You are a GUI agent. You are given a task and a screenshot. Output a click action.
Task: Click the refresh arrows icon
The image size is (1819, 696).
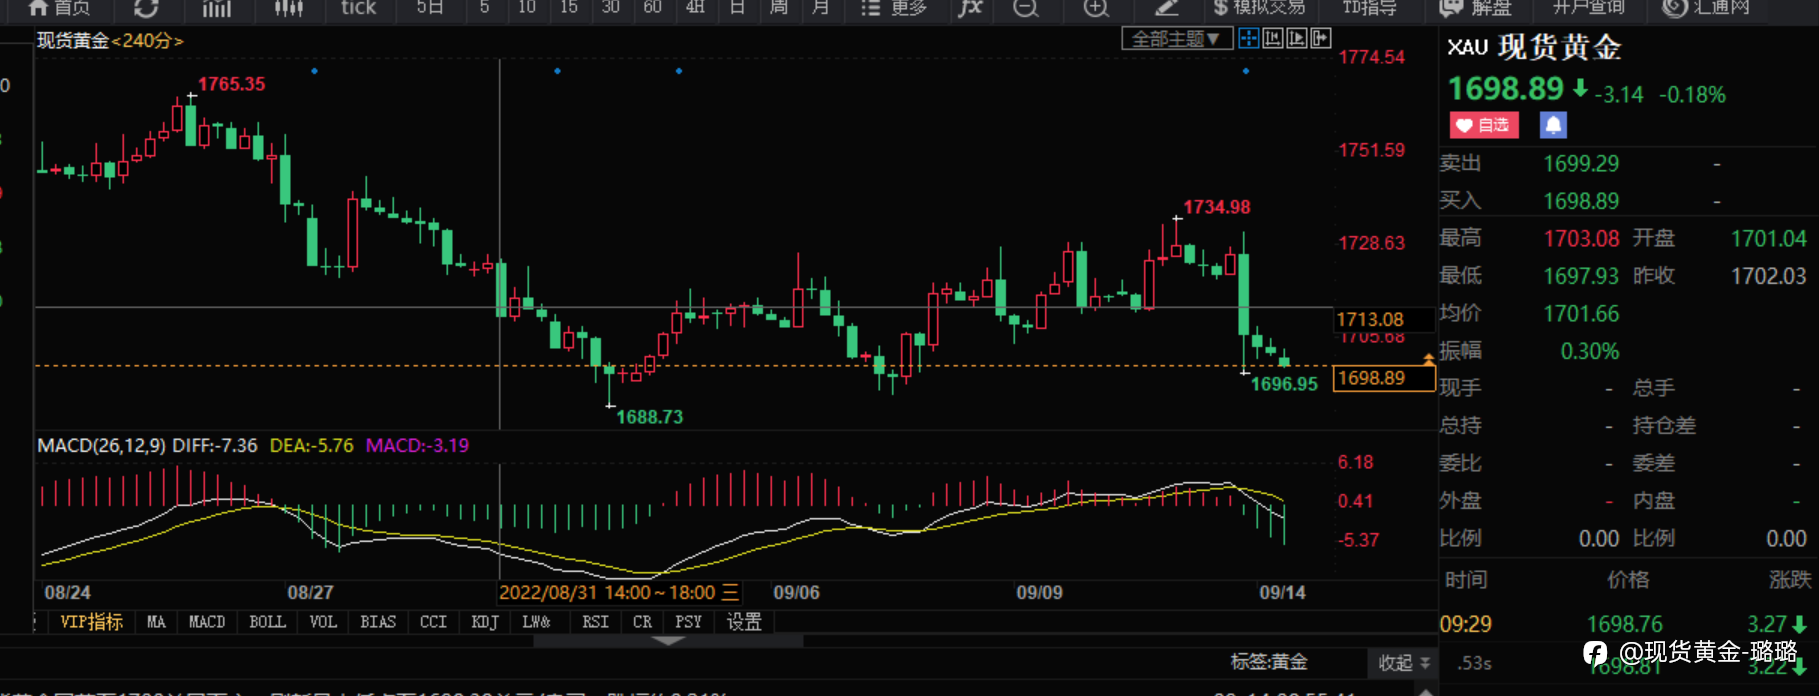point(146,8)
